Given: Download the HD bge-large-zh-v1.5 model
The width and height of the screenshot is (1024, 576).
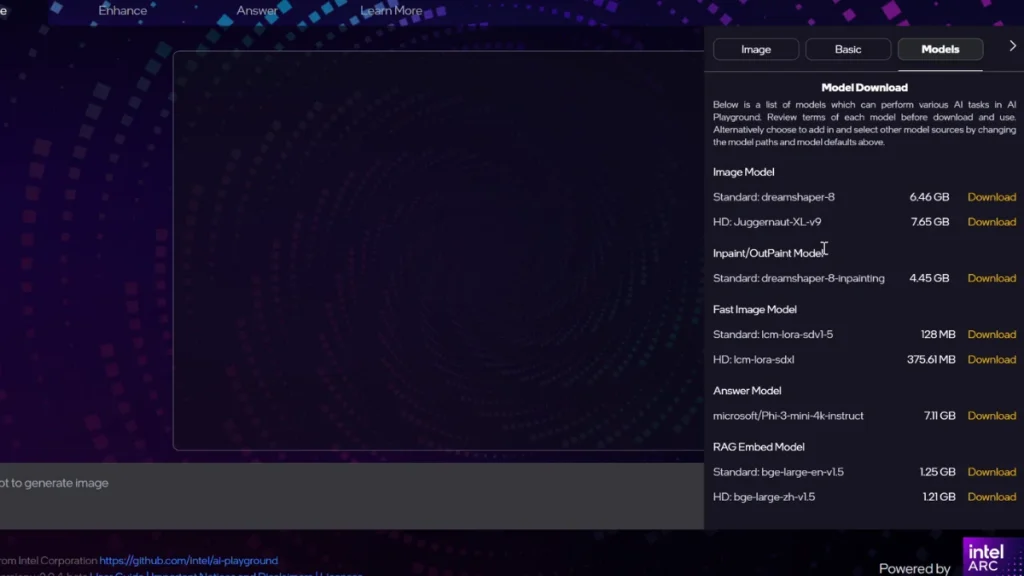Looking at the screenshot, I should (991, 497).
